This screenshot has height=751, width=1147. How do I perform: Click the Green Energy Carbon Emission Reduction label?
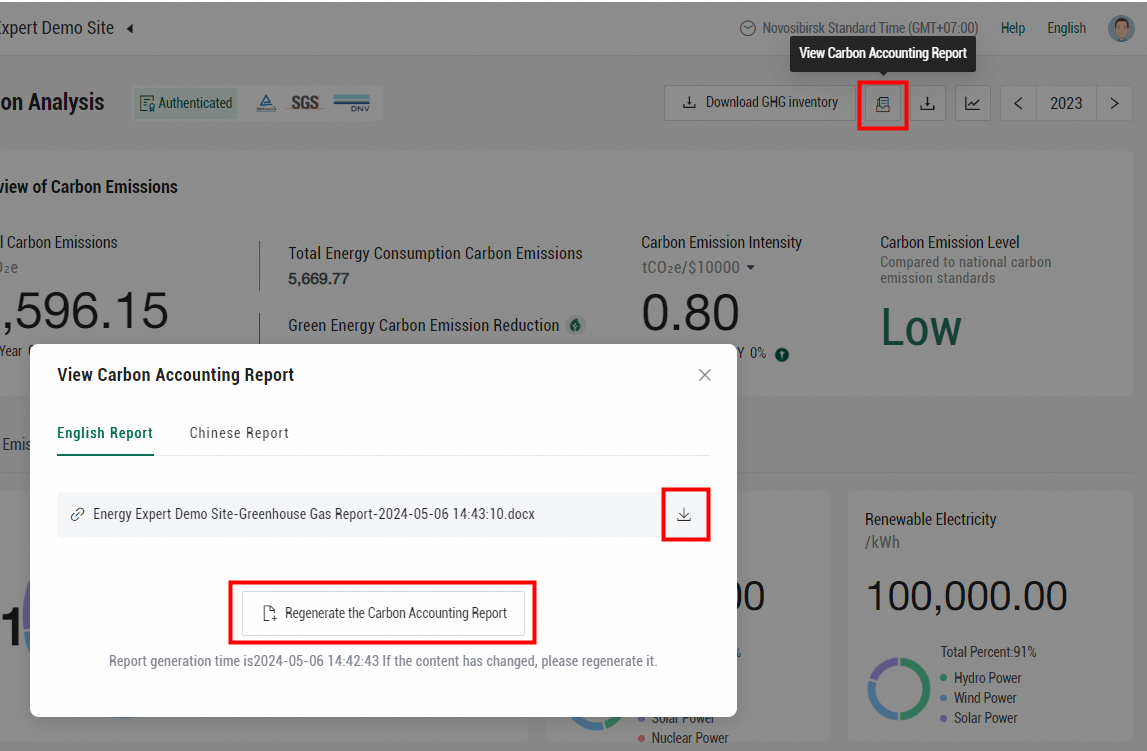424,325
